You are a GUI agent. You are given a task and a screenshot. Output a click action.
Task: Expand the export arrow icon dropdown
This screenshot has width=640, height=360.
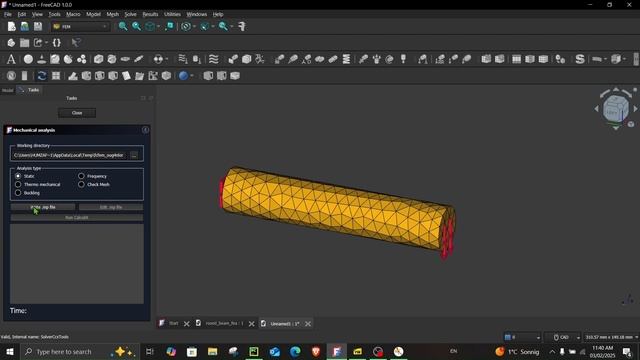click(47, 42)
